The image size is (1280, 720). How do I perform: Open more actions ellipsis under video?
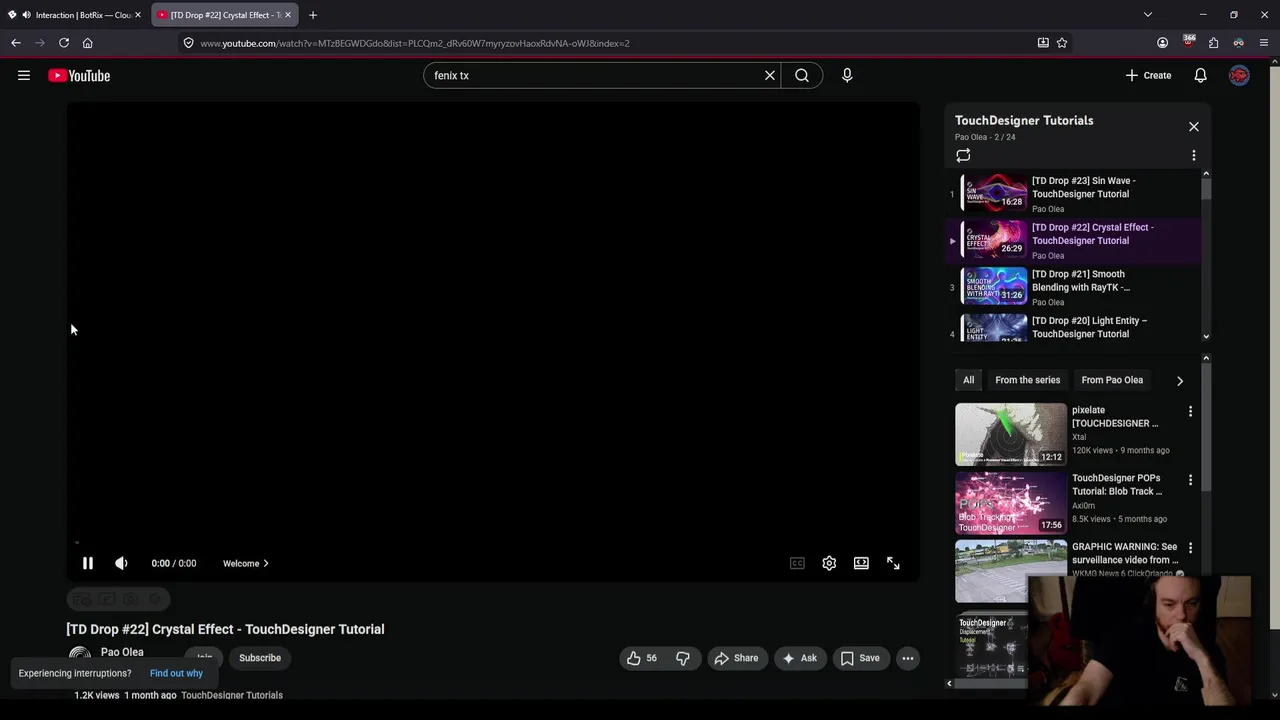pyautogui.click(x=908, y=658)
